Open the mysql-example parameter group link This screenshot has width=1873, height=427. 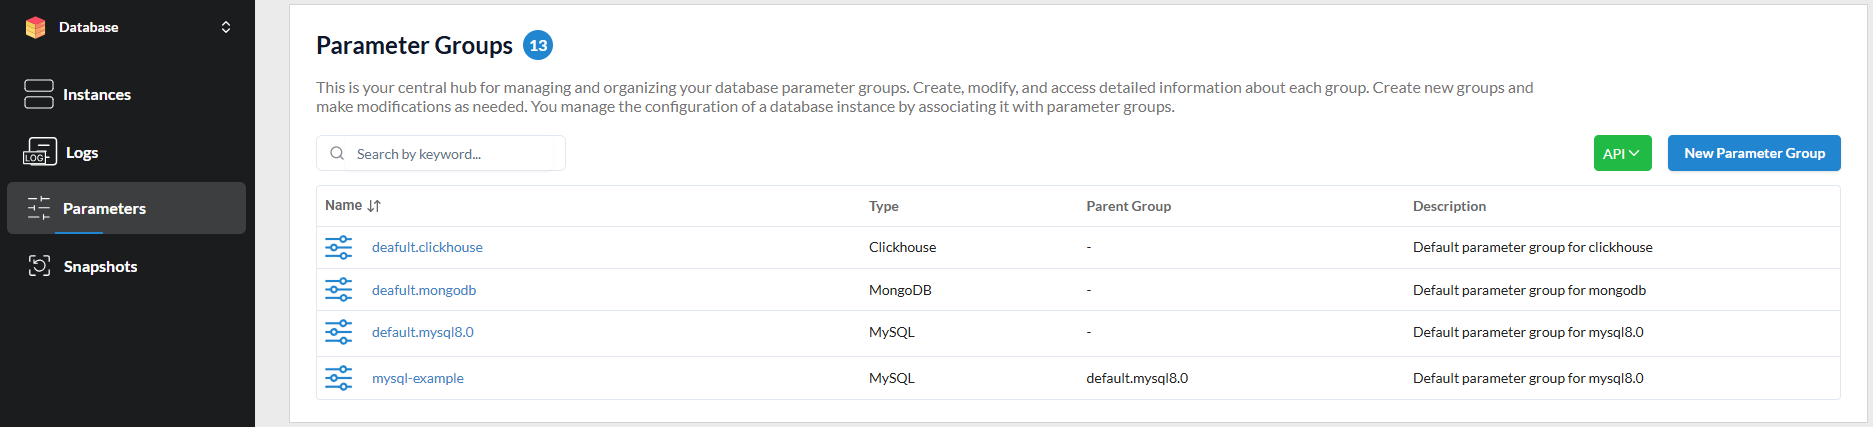point(417,378)
